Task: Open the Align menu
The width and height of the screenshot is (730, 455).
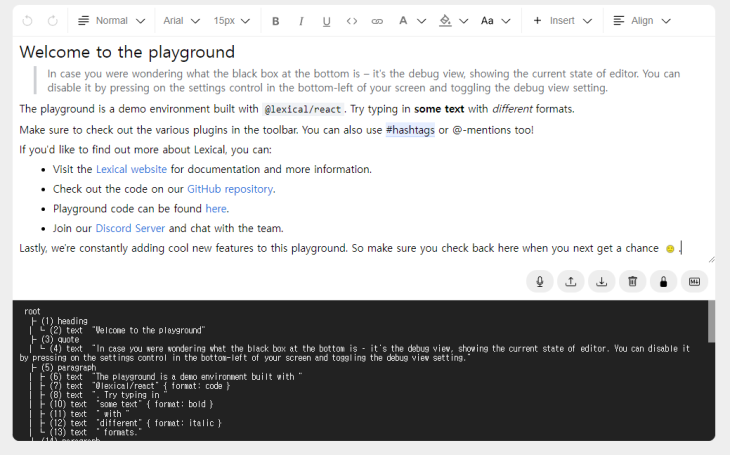Action: (x=642, y=21)
